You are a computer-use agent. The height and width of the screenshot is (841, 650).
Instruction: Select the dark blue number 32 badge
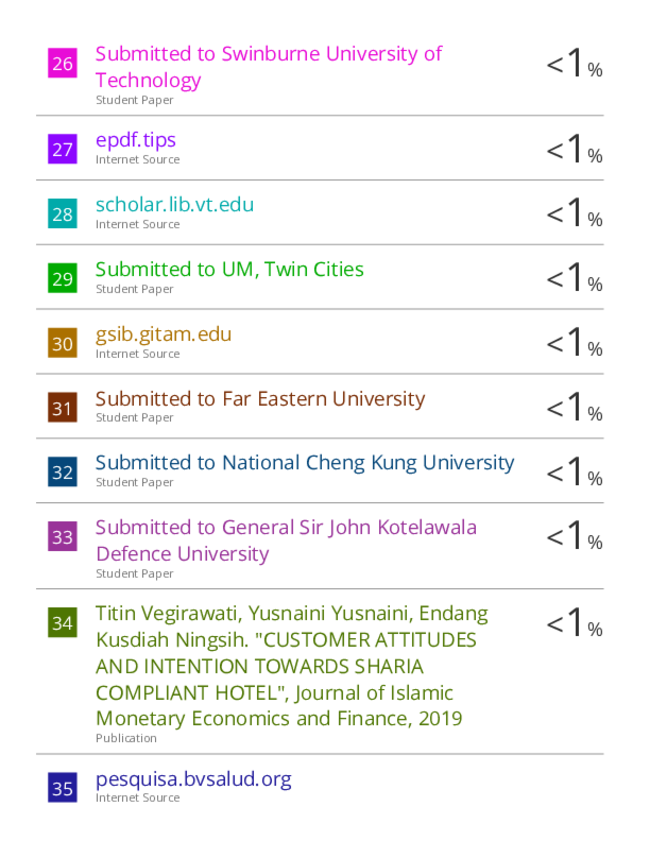(x=62, y=472)
